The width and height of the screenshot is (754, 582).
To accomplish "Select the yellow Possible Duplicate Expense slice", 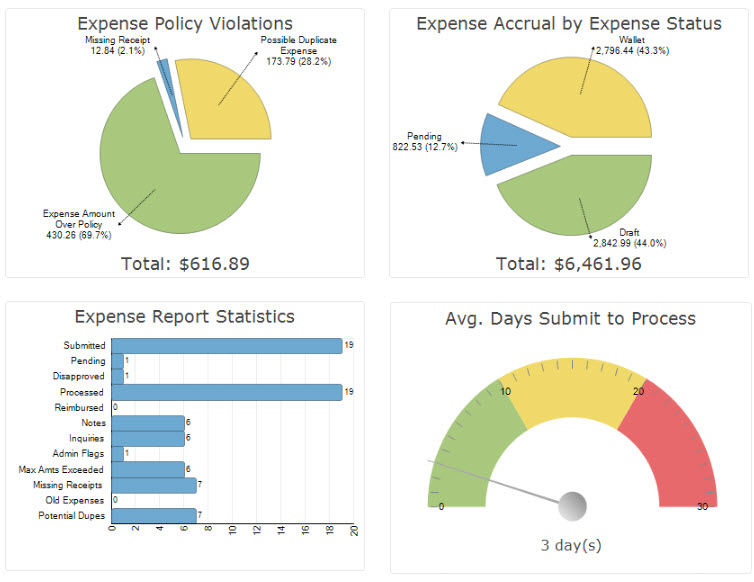I will 221,101.
